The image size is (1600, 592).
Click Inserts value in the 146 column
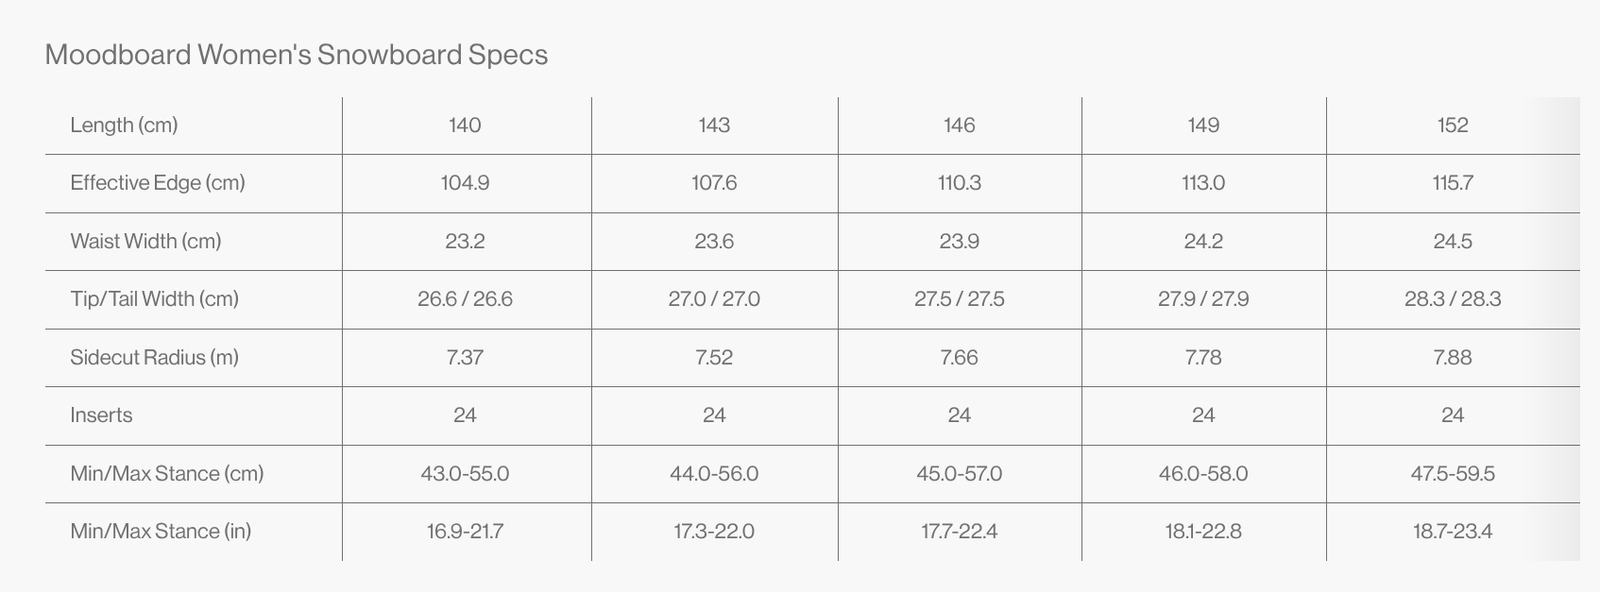(x=959, y=415)
